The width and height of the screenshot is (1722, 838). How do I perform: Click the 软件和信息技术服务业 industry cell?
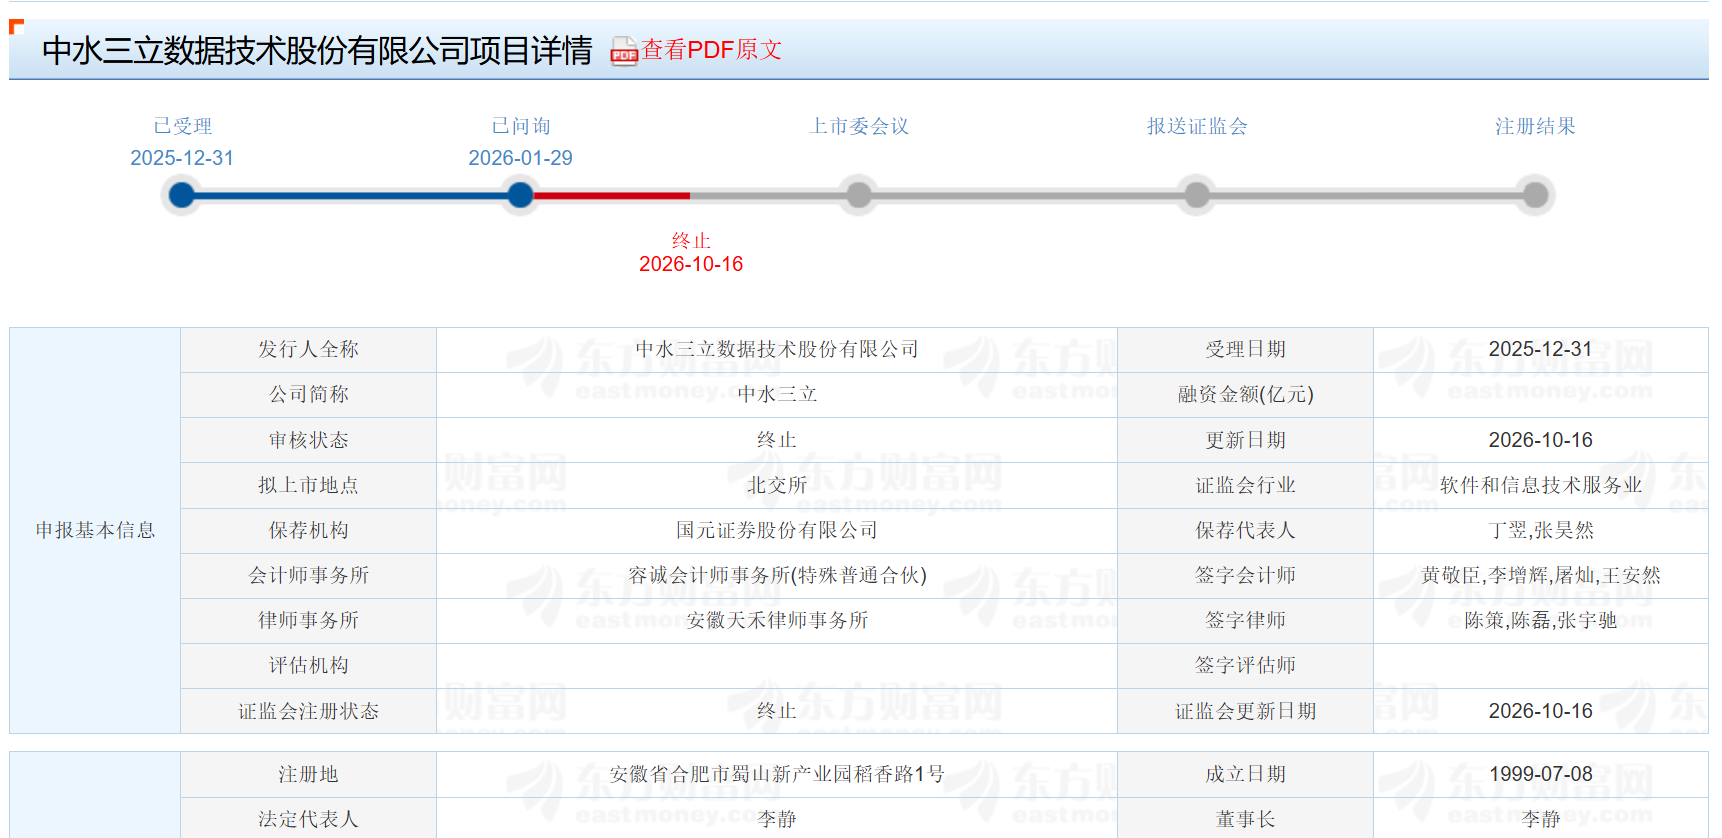(1540, 485)
